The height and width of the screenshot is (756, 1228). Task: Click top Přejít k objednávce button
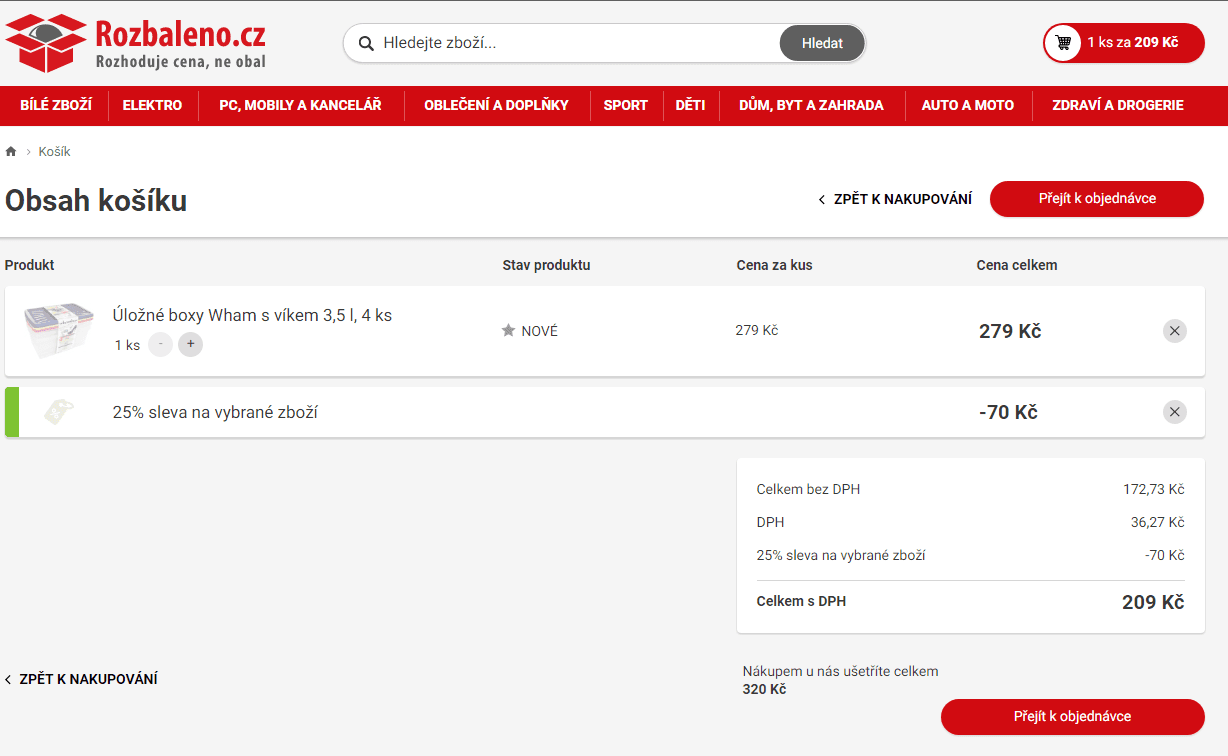tap(1096, 199)
